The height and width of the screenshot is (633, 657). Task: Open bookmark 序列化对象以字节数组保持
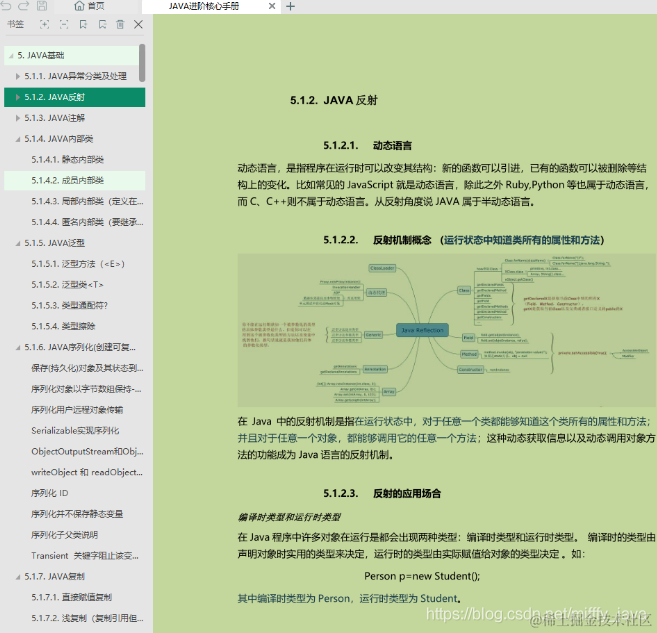(86, 389)
